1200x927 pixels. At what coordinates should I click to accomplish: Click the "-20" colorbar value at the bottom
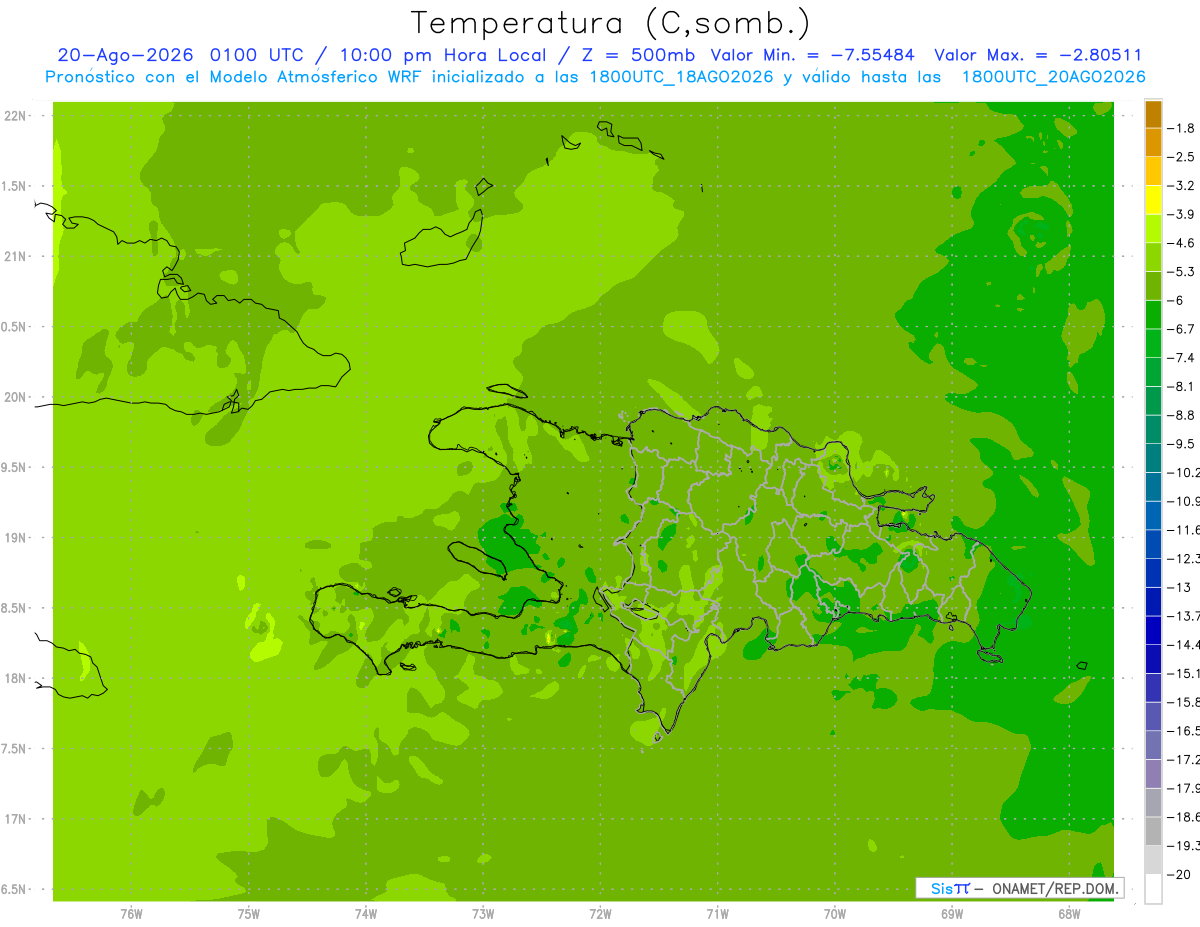tap(1179, 875)
